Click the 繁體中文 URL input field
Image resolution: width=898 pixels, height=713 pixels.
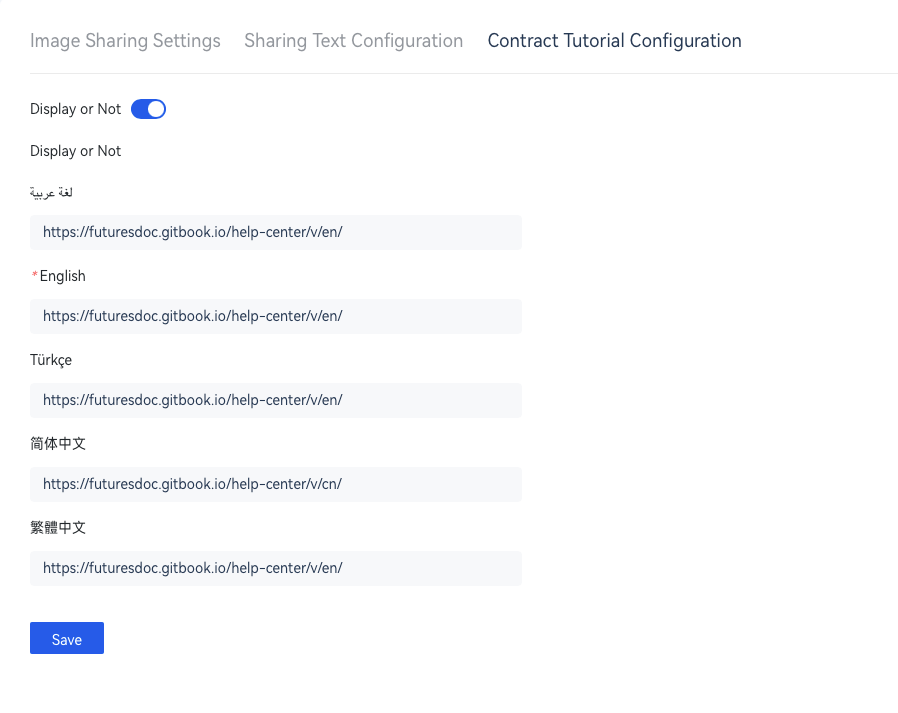tap(275, 568)
